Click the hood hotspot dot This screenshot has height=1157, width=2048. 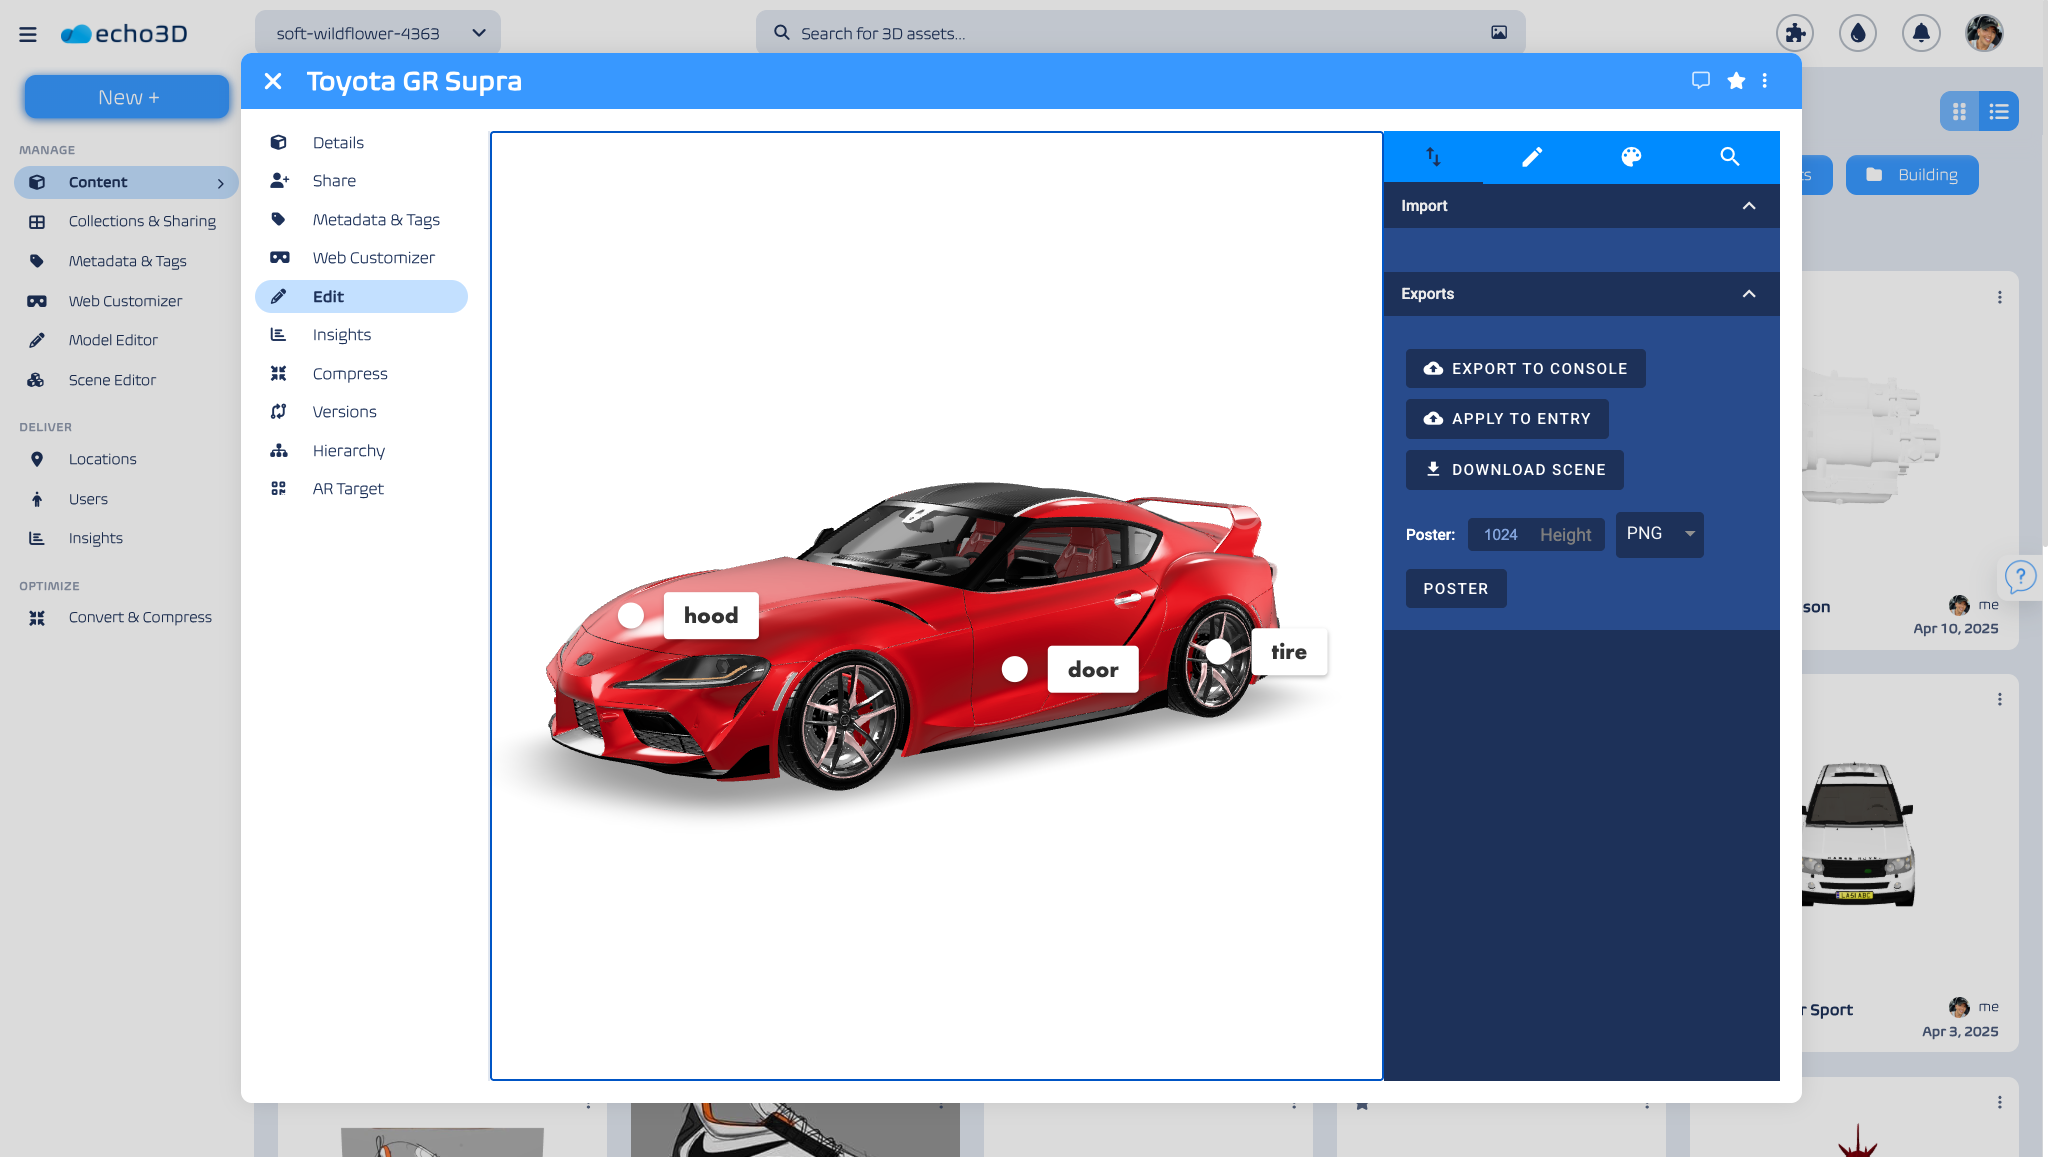click(631, 616)
